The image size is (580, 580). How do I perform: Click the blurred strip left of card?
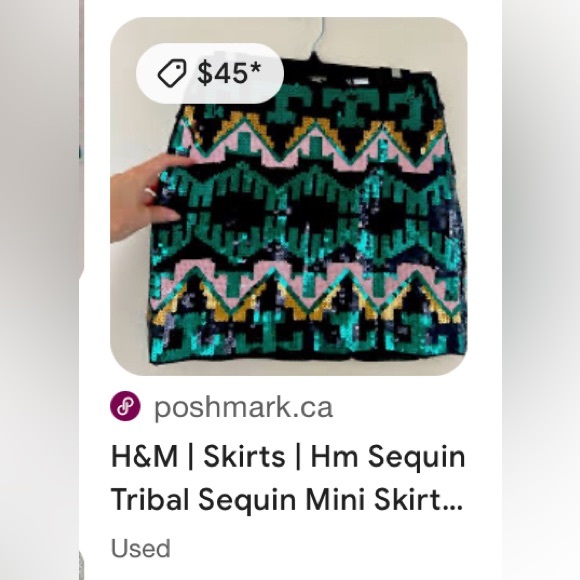[x=40, y=290]
